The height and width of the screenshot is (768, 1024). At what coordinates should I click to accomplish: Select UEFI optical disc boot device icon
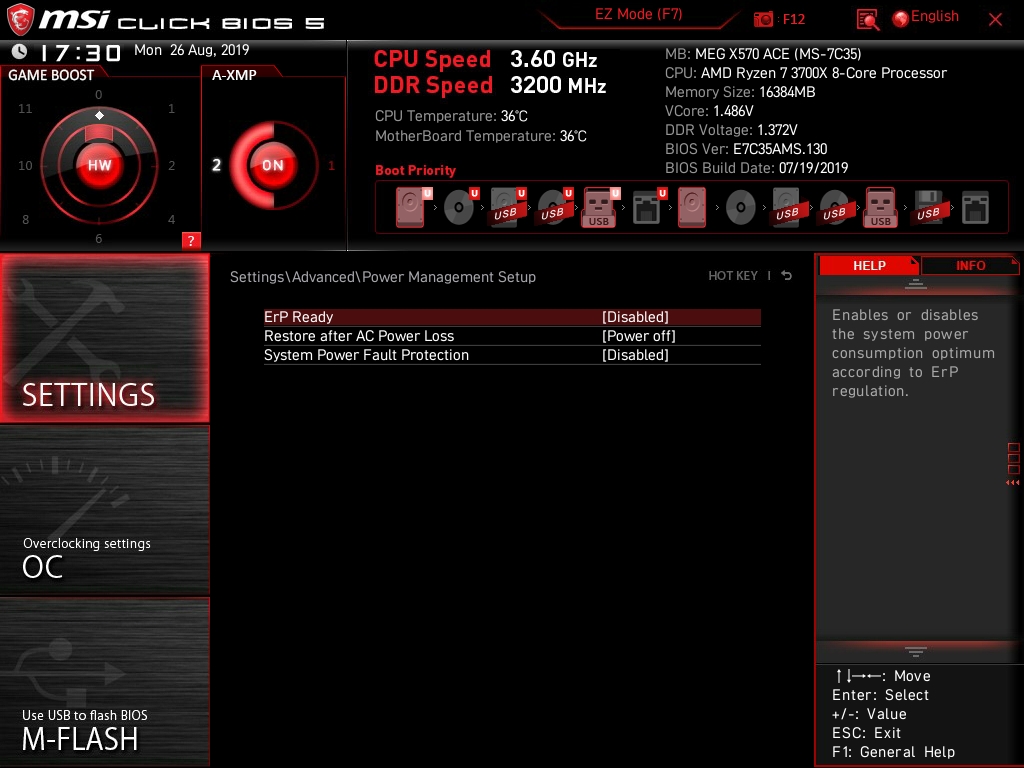pos(460,207)
